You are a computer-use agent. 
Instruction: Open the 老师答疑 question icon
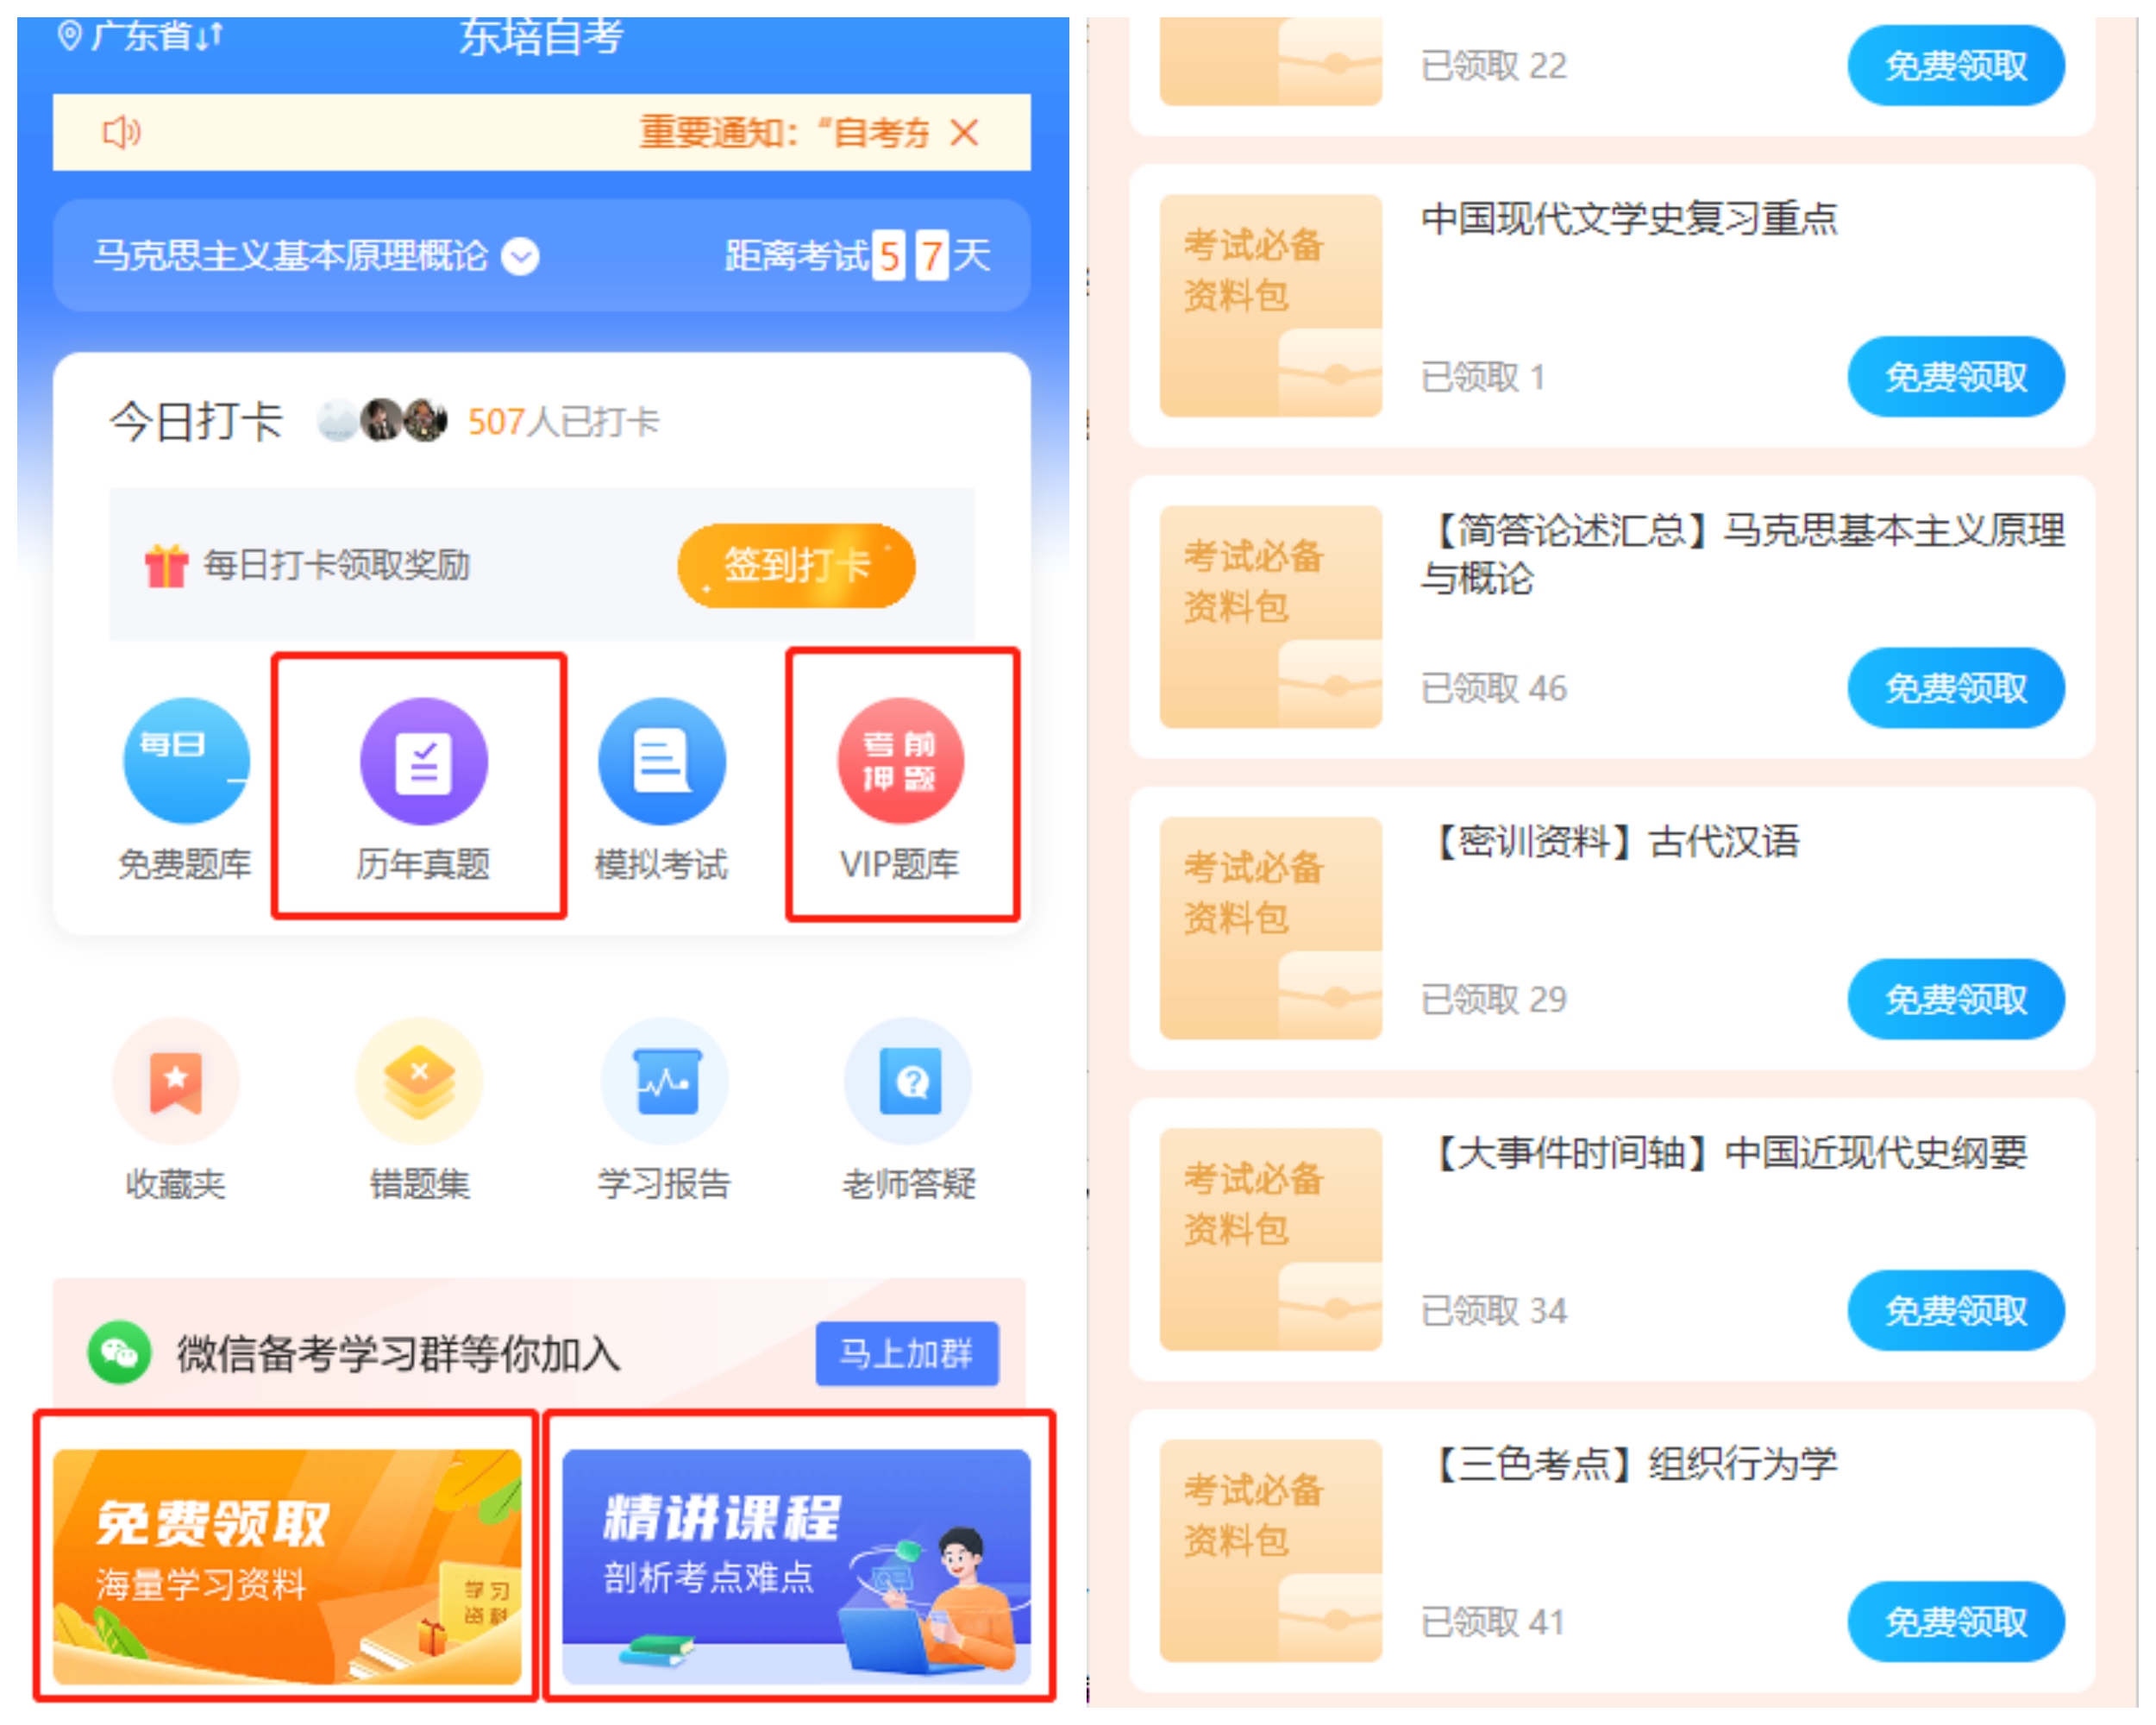tap(909, 1081)
